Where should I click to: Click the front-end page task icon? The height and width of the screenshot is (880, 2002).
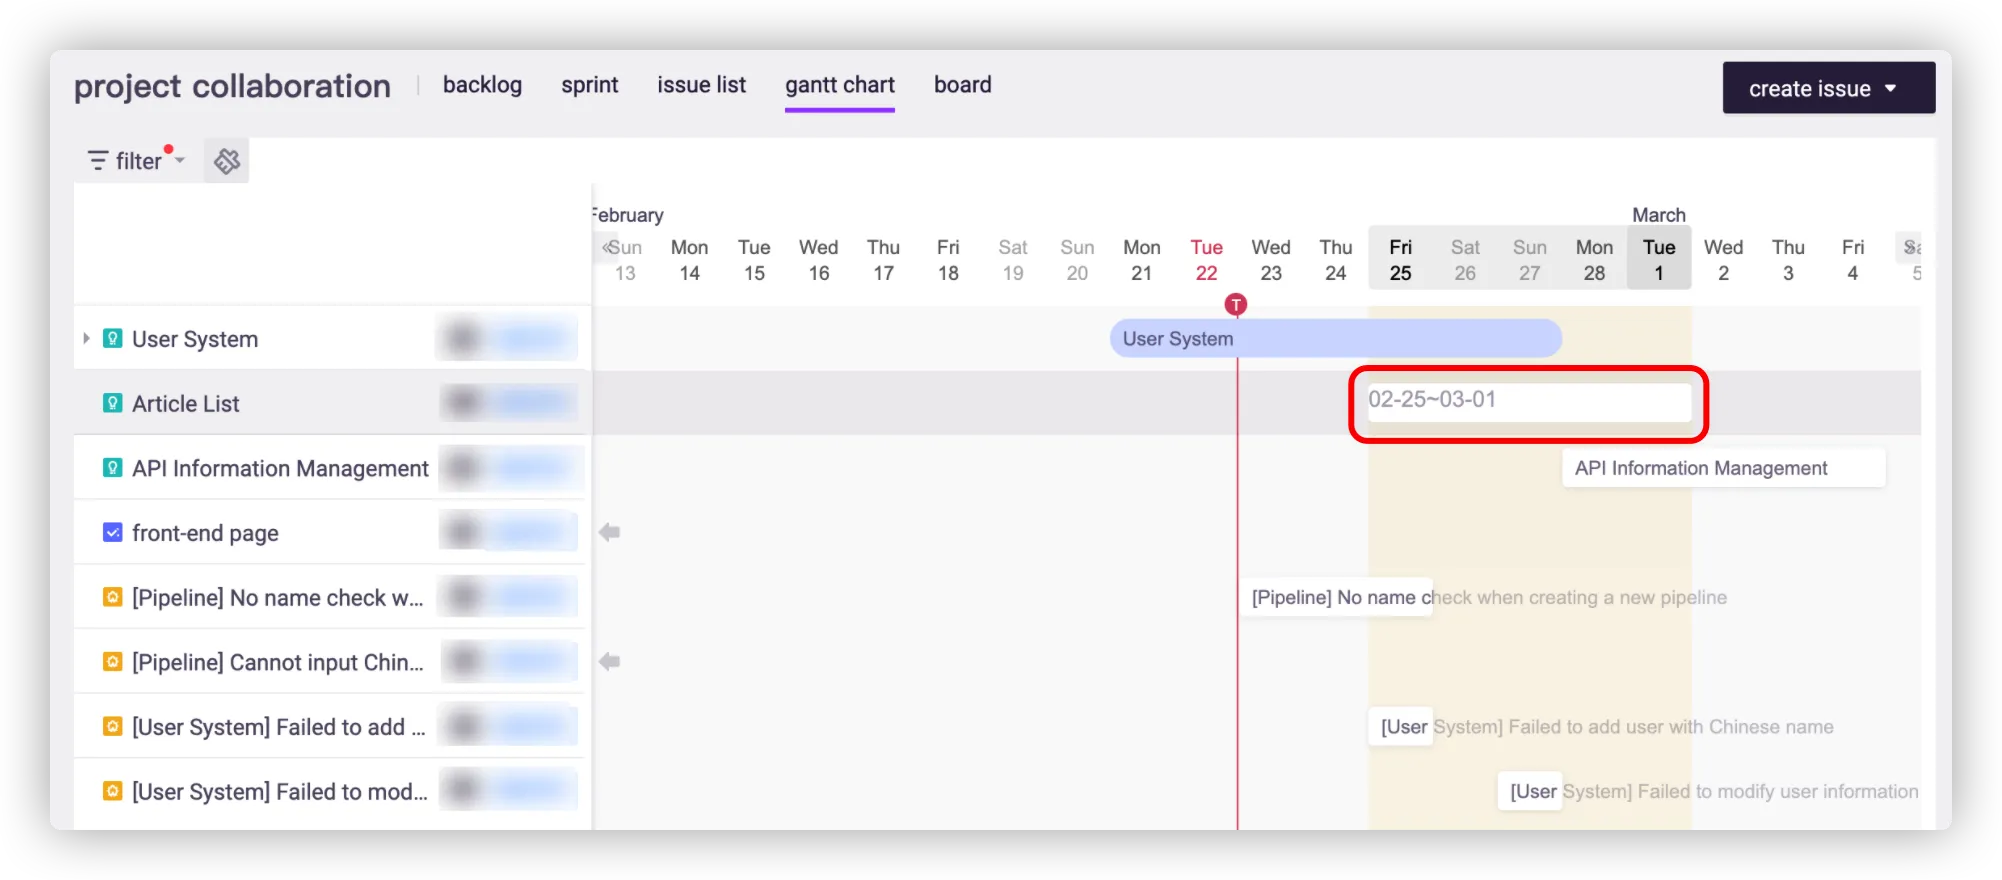pyautogui.click(x=113, y=533)
